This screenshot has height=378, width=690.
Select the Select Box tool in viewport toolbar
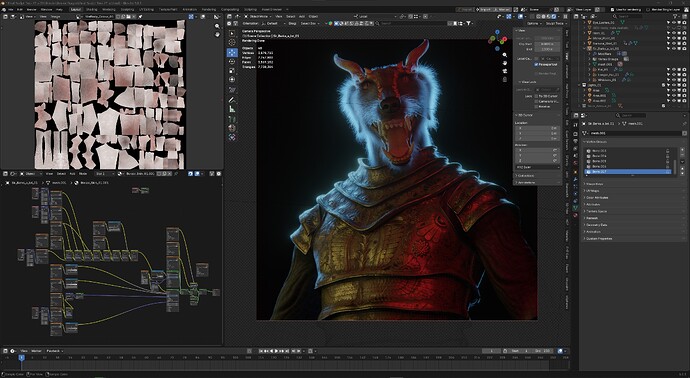[232, 33]
